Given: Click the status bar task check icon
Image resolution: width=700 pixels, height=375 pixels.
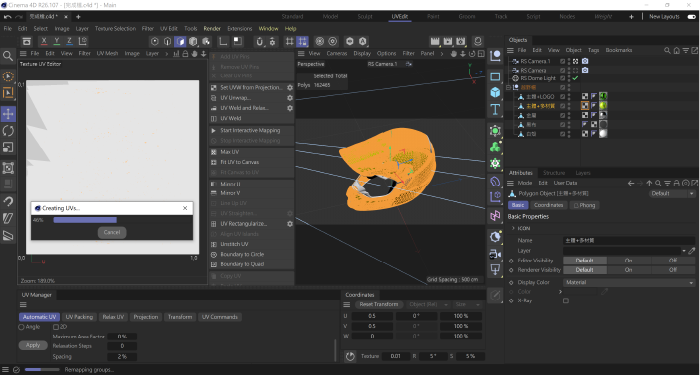Looking at the screenshot, I should pyautogui.click(x=17, y=370).
